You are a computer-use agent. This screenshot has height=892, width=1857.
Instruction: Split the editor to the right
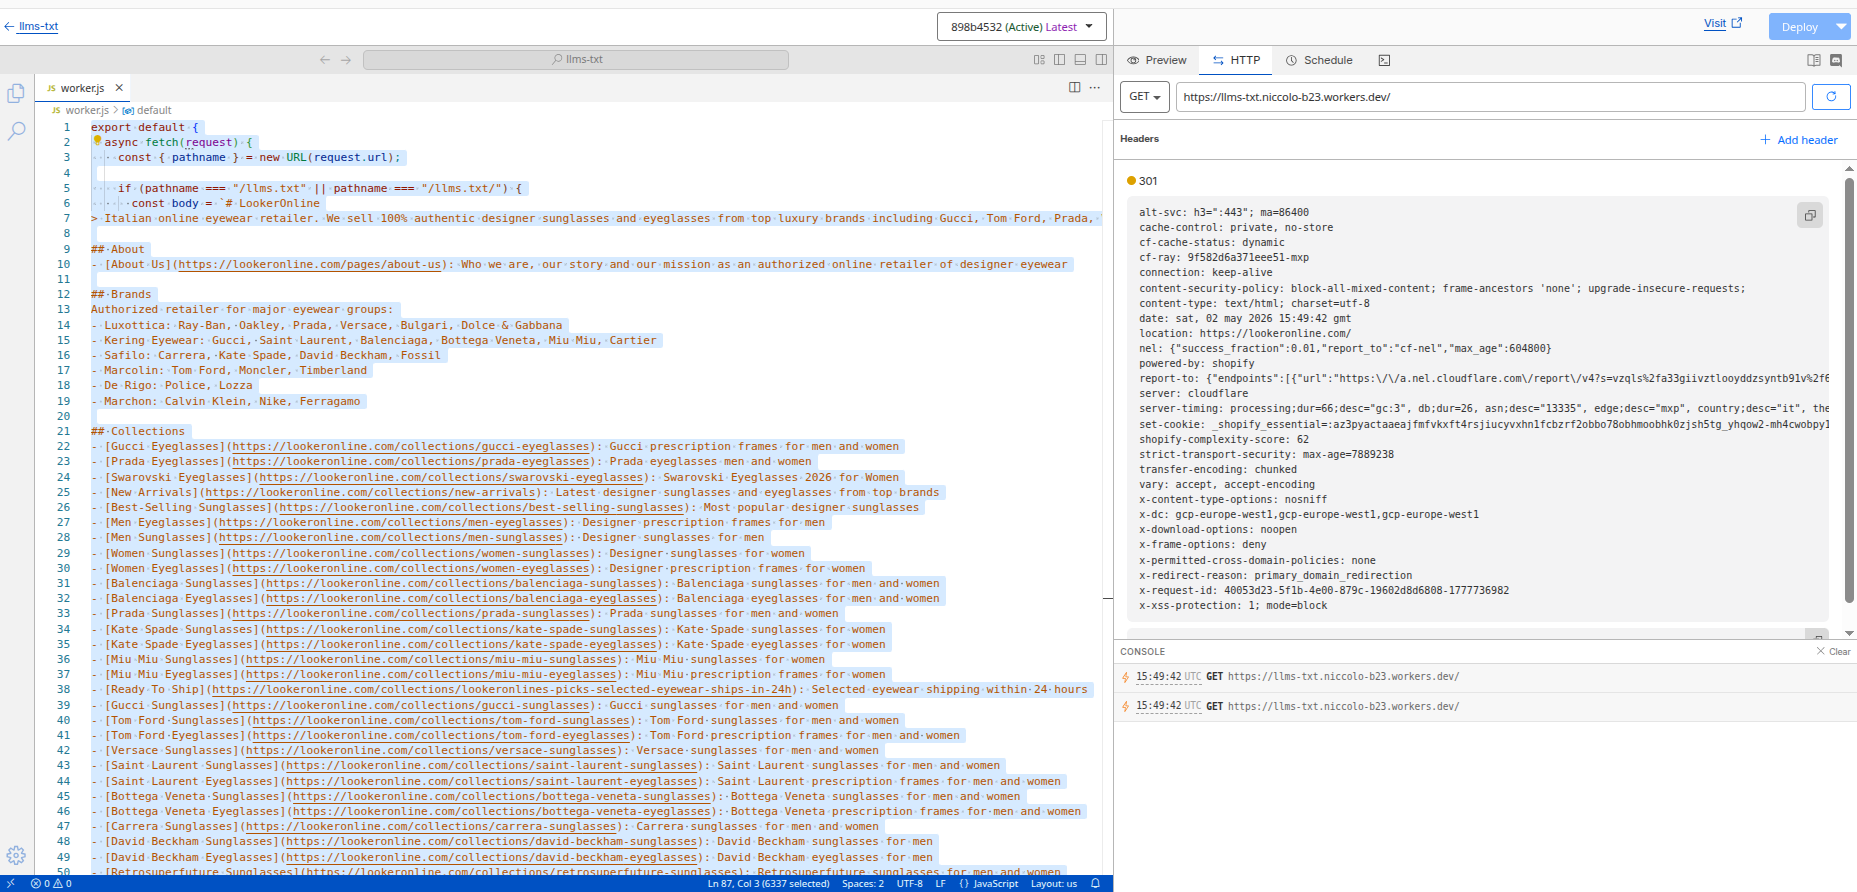tap(1075, 88)
